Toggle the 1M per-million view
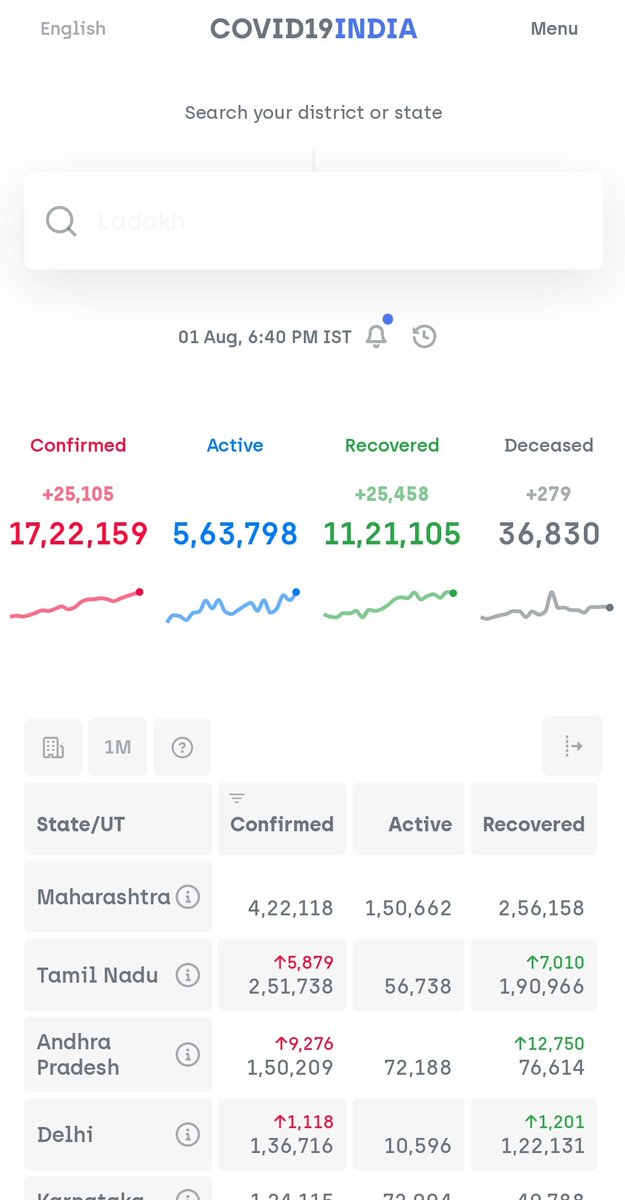Screen dimensions: 625x1200 tap(118, 747)
